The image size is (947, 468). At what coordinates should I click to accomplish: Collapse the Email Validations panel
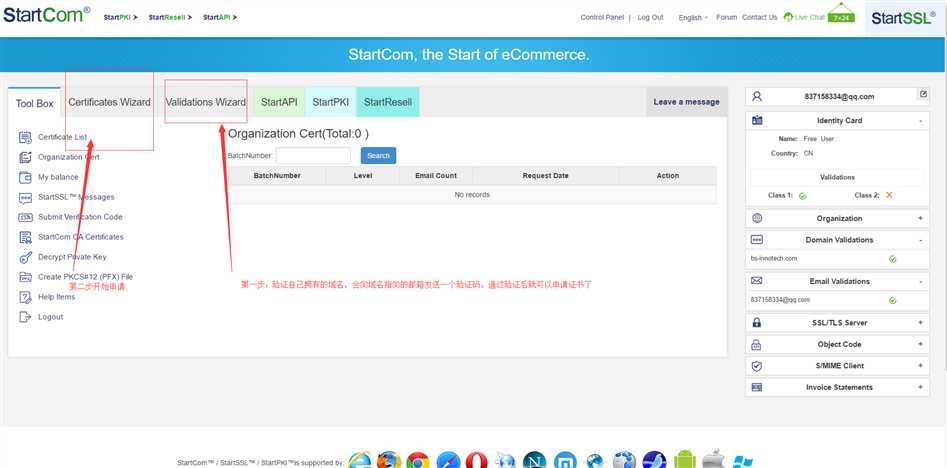pos(920,281)
